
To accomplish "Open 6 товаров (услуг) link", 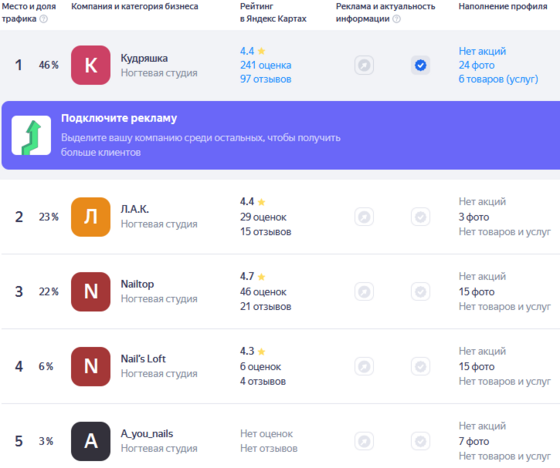I will [x=498, y=79].
